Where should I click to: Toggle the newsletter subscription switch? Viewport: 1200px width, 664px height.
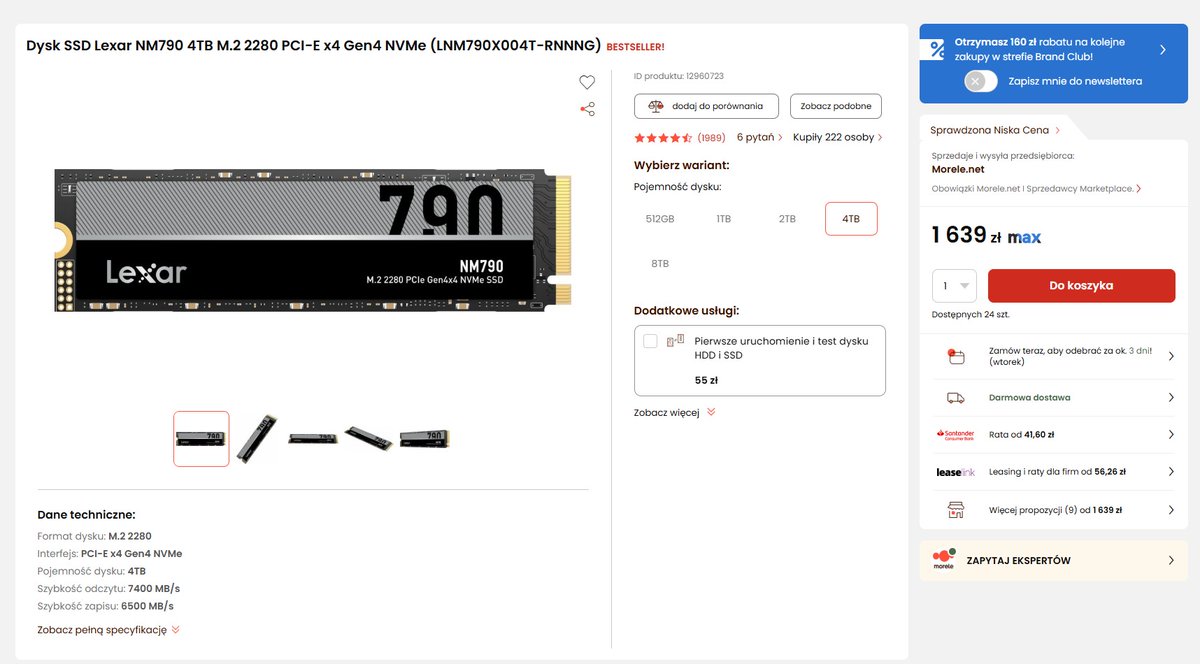pos(981,81)
